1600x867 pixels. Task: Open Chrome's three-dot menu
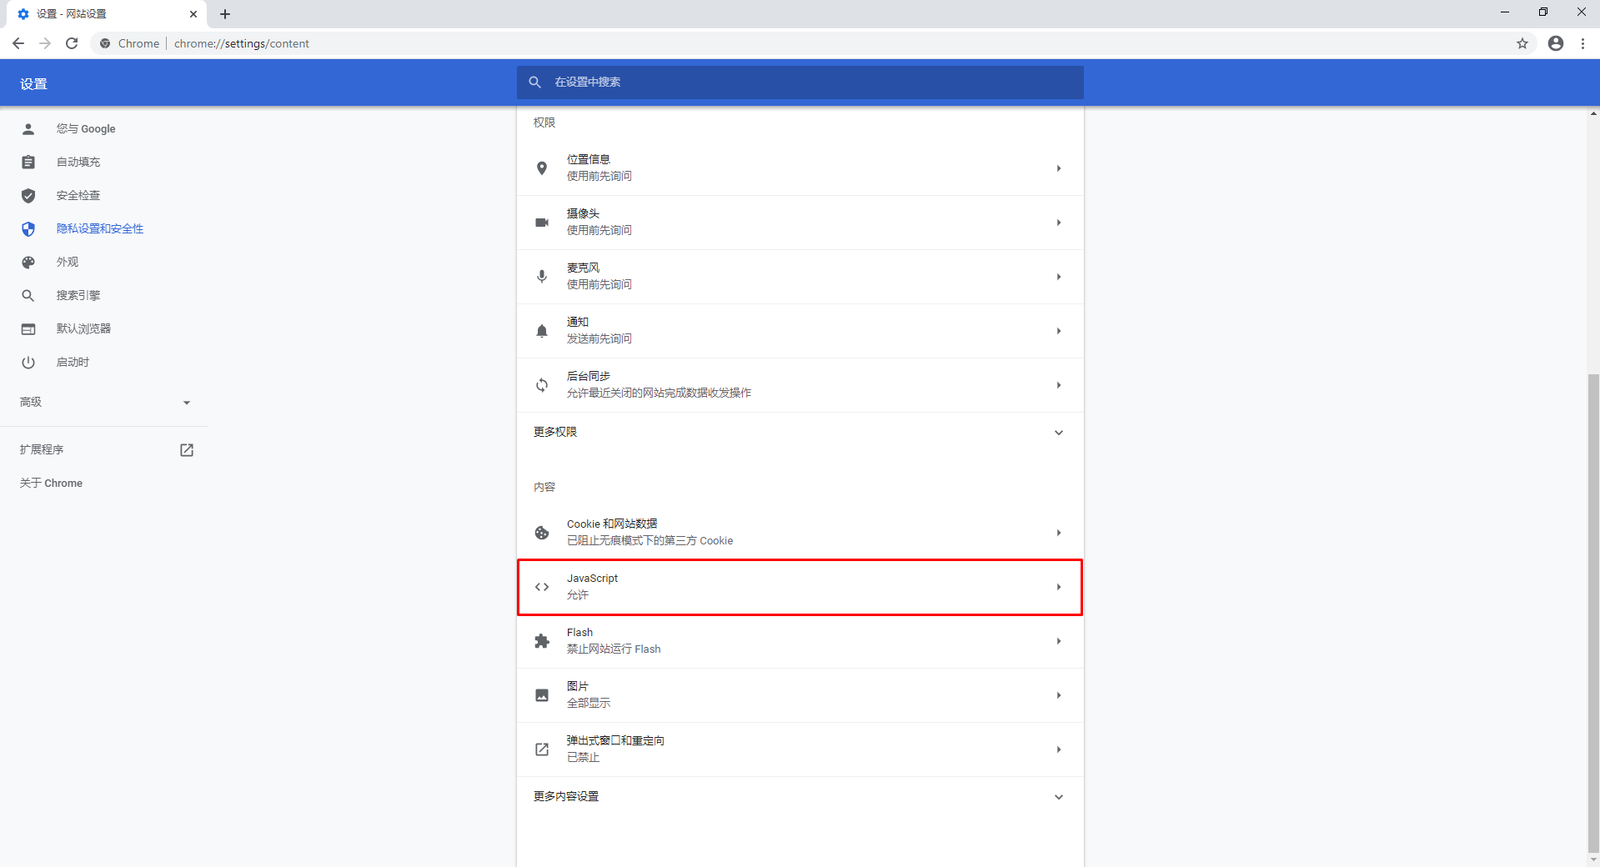click(1582, 44)
